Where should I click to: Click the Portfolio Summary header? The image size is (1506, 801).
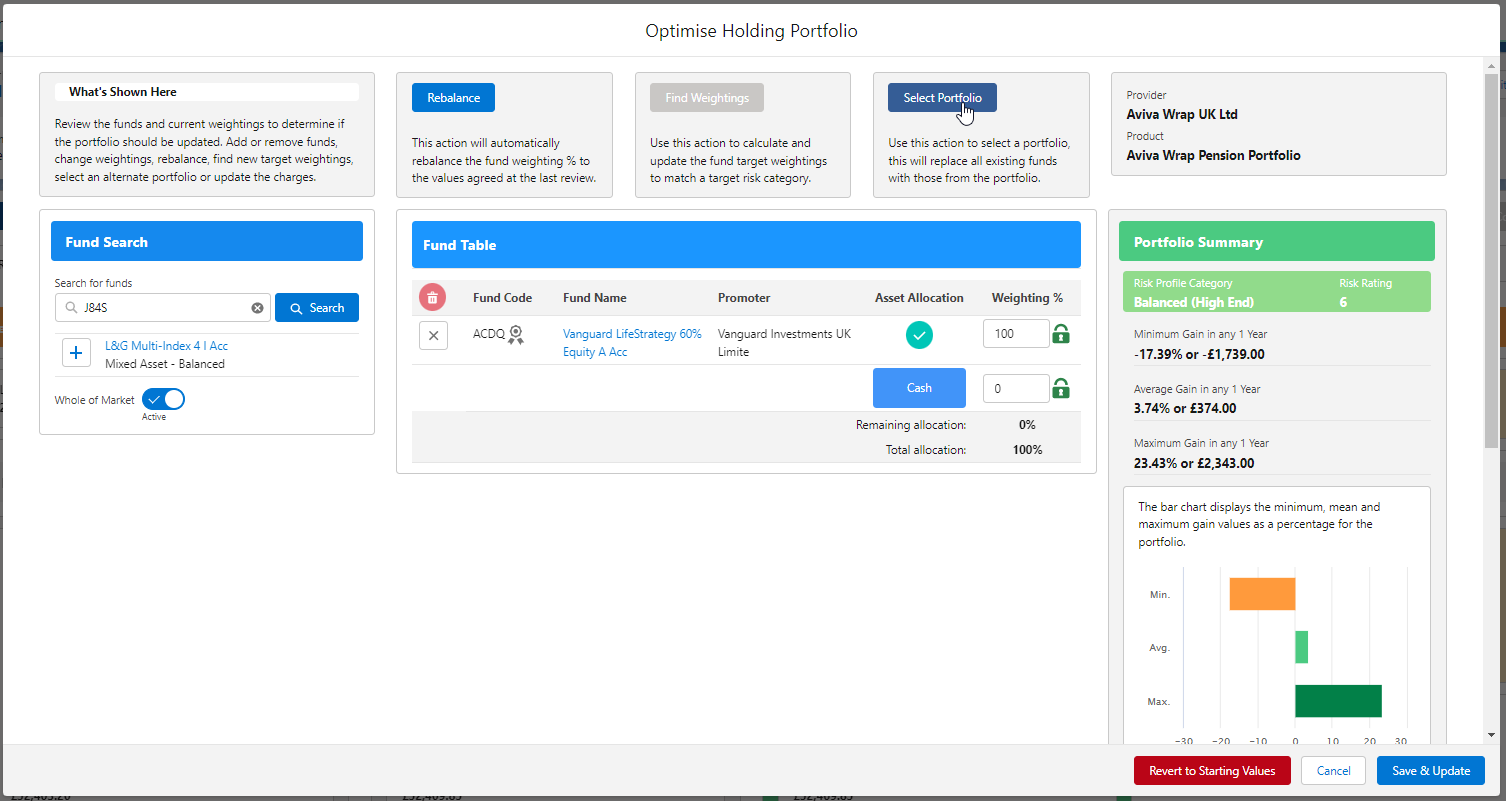pyautogui.click(x=1277, y=241)
